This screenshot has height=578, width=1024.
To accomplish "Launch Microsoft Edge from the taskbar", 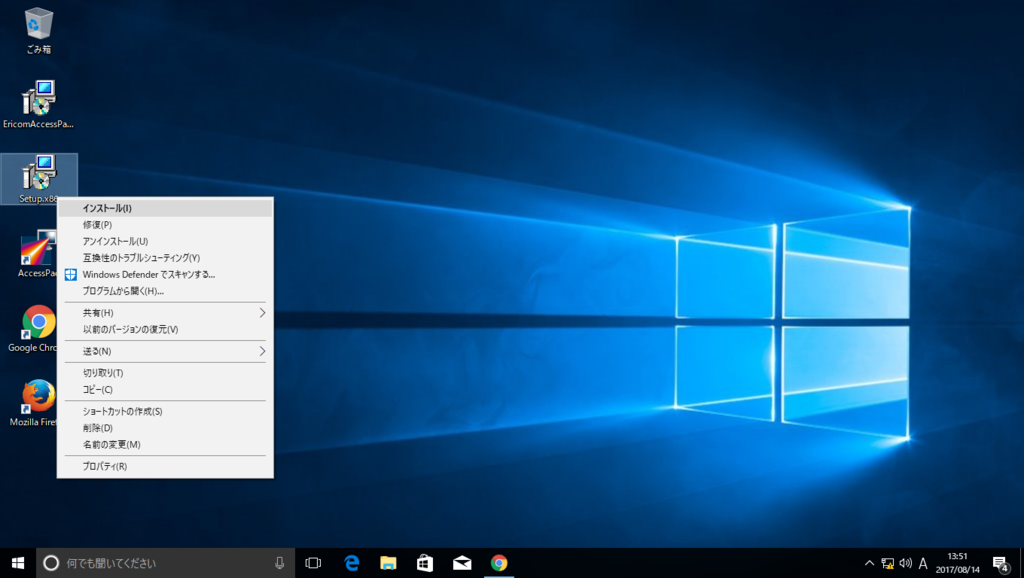I will 352,563.
